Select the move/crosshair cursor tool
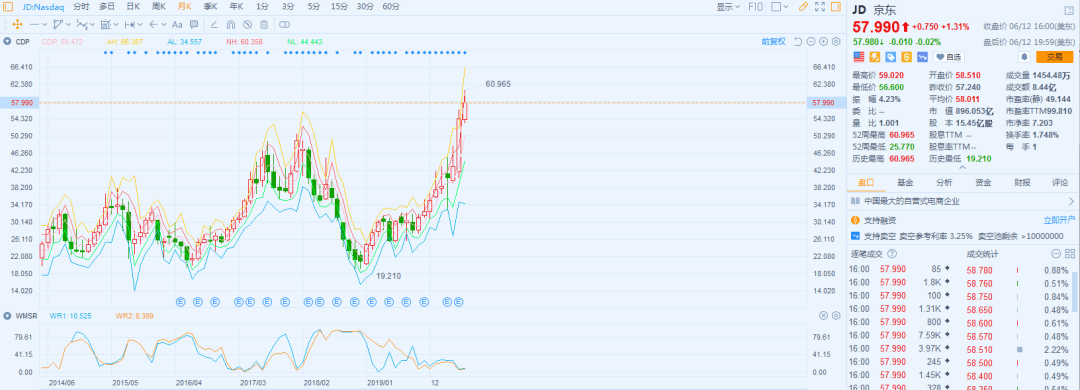The height and width of the screenshot is (390, 1080). 17,24
